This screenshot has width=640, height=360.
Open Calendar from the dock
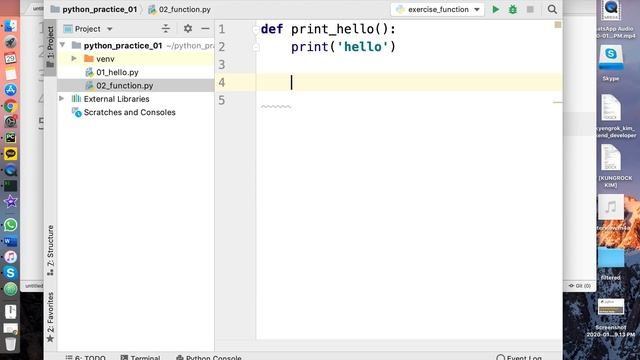pos(10,58)
